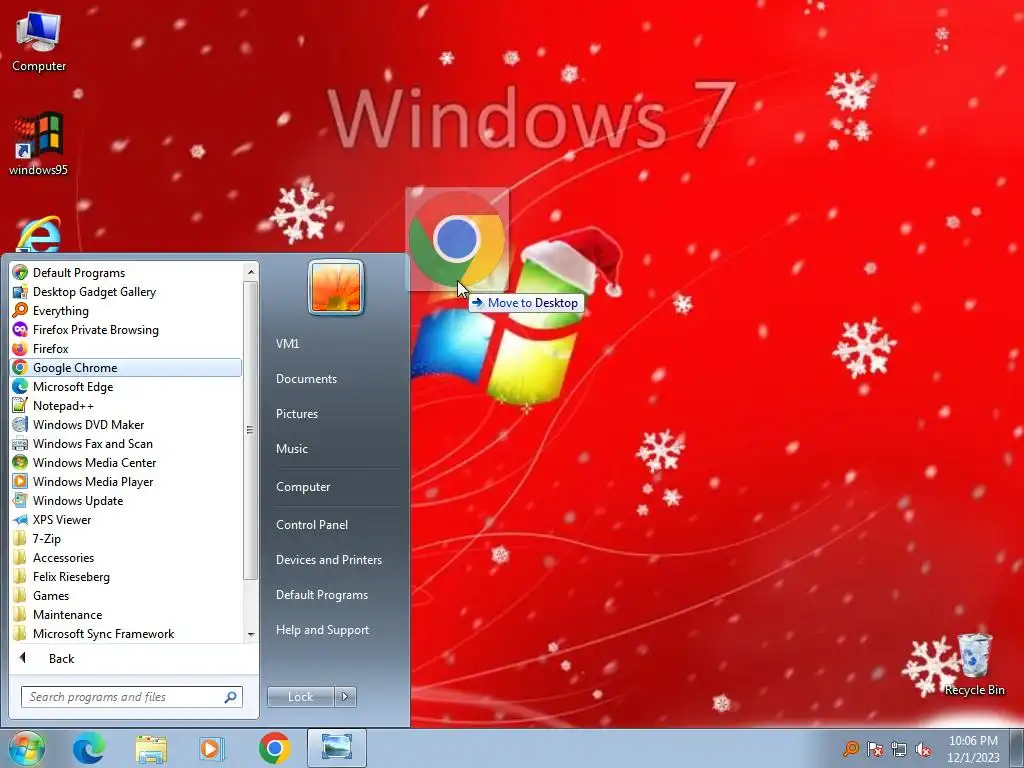The image size is (1024, 768).
Task: Click the Search programs and files box
Action: (x=131, y=697)
